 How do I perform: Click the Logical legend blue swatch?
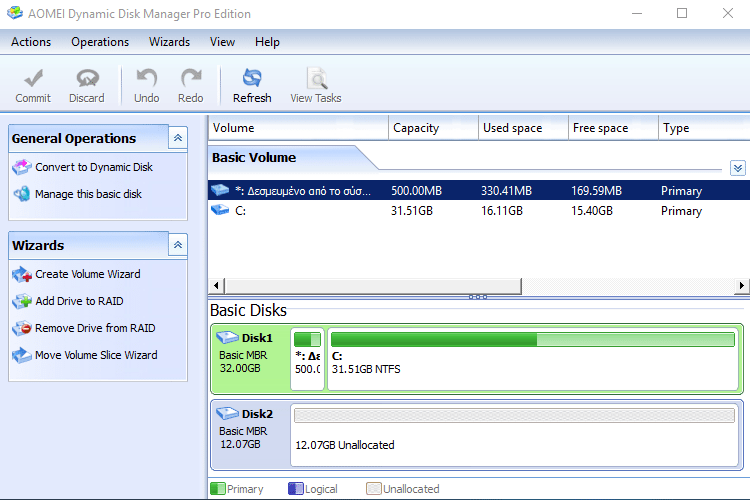coord(296,489)
